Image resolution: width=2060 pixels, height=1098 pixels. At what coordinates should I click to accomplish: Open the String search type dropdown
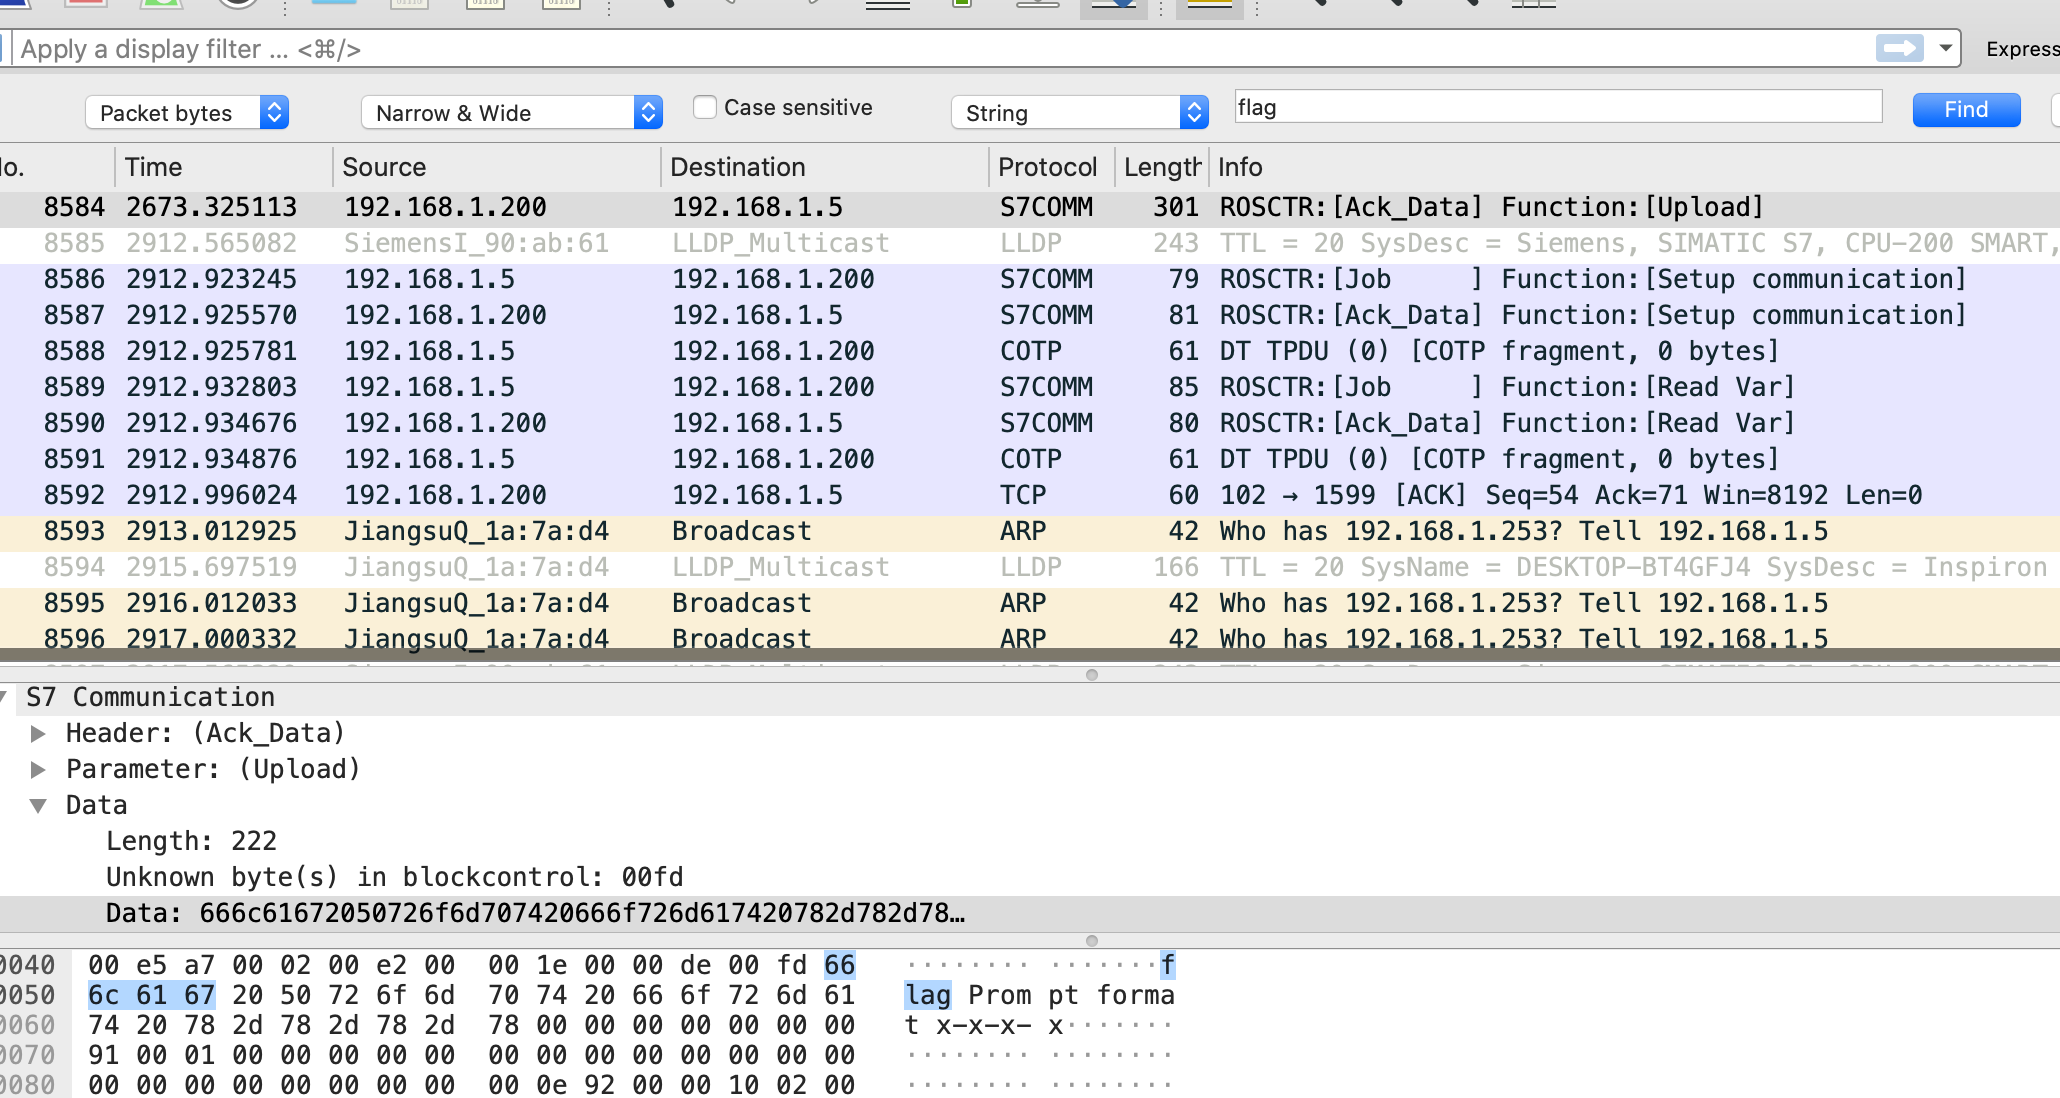[x=1080, y=112]
